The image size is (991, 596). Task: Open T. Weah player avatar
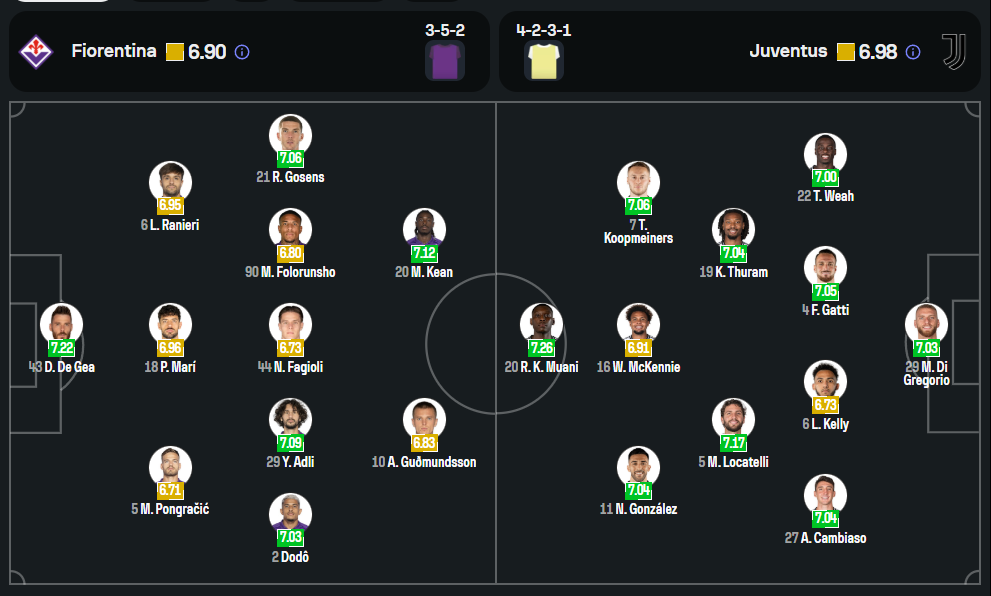click(x=825, y=154)
